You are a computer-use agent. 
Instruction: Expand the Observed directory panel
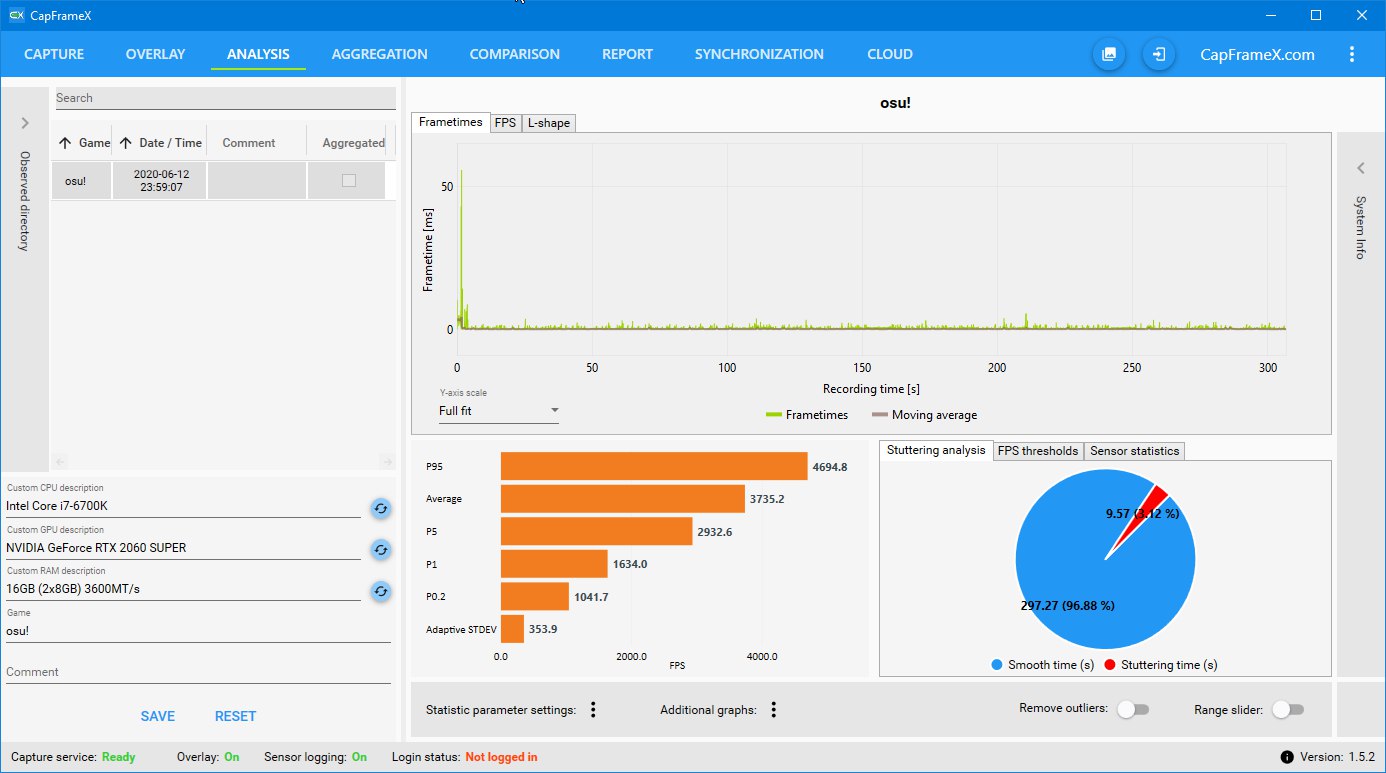[25, 123]
